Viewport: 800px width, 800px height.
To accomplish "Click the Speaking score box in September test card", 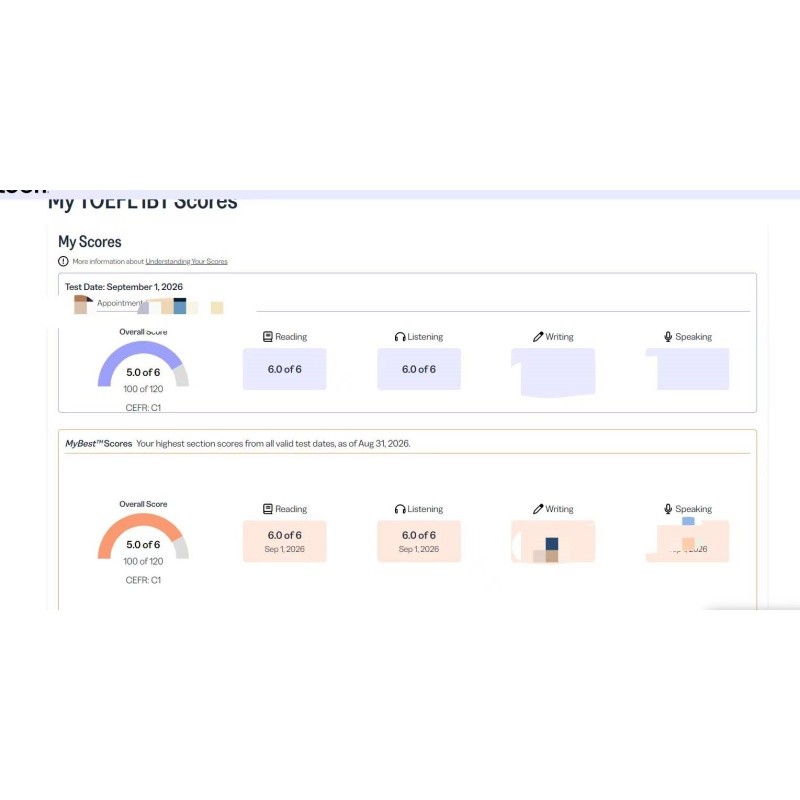I will [x=688, y=369].
